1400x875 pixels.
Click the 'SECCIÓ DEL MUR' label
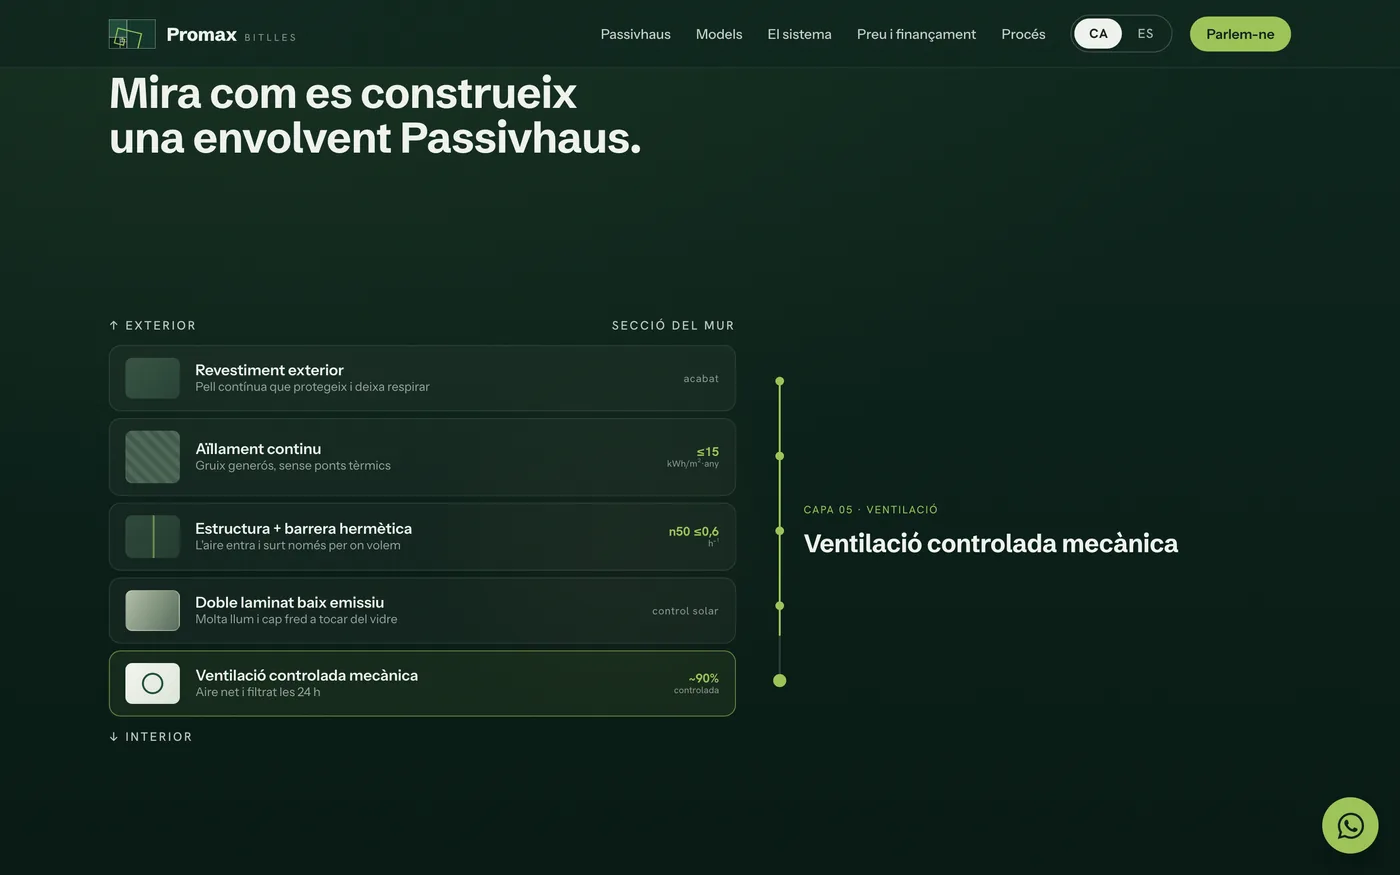point(673,326)
